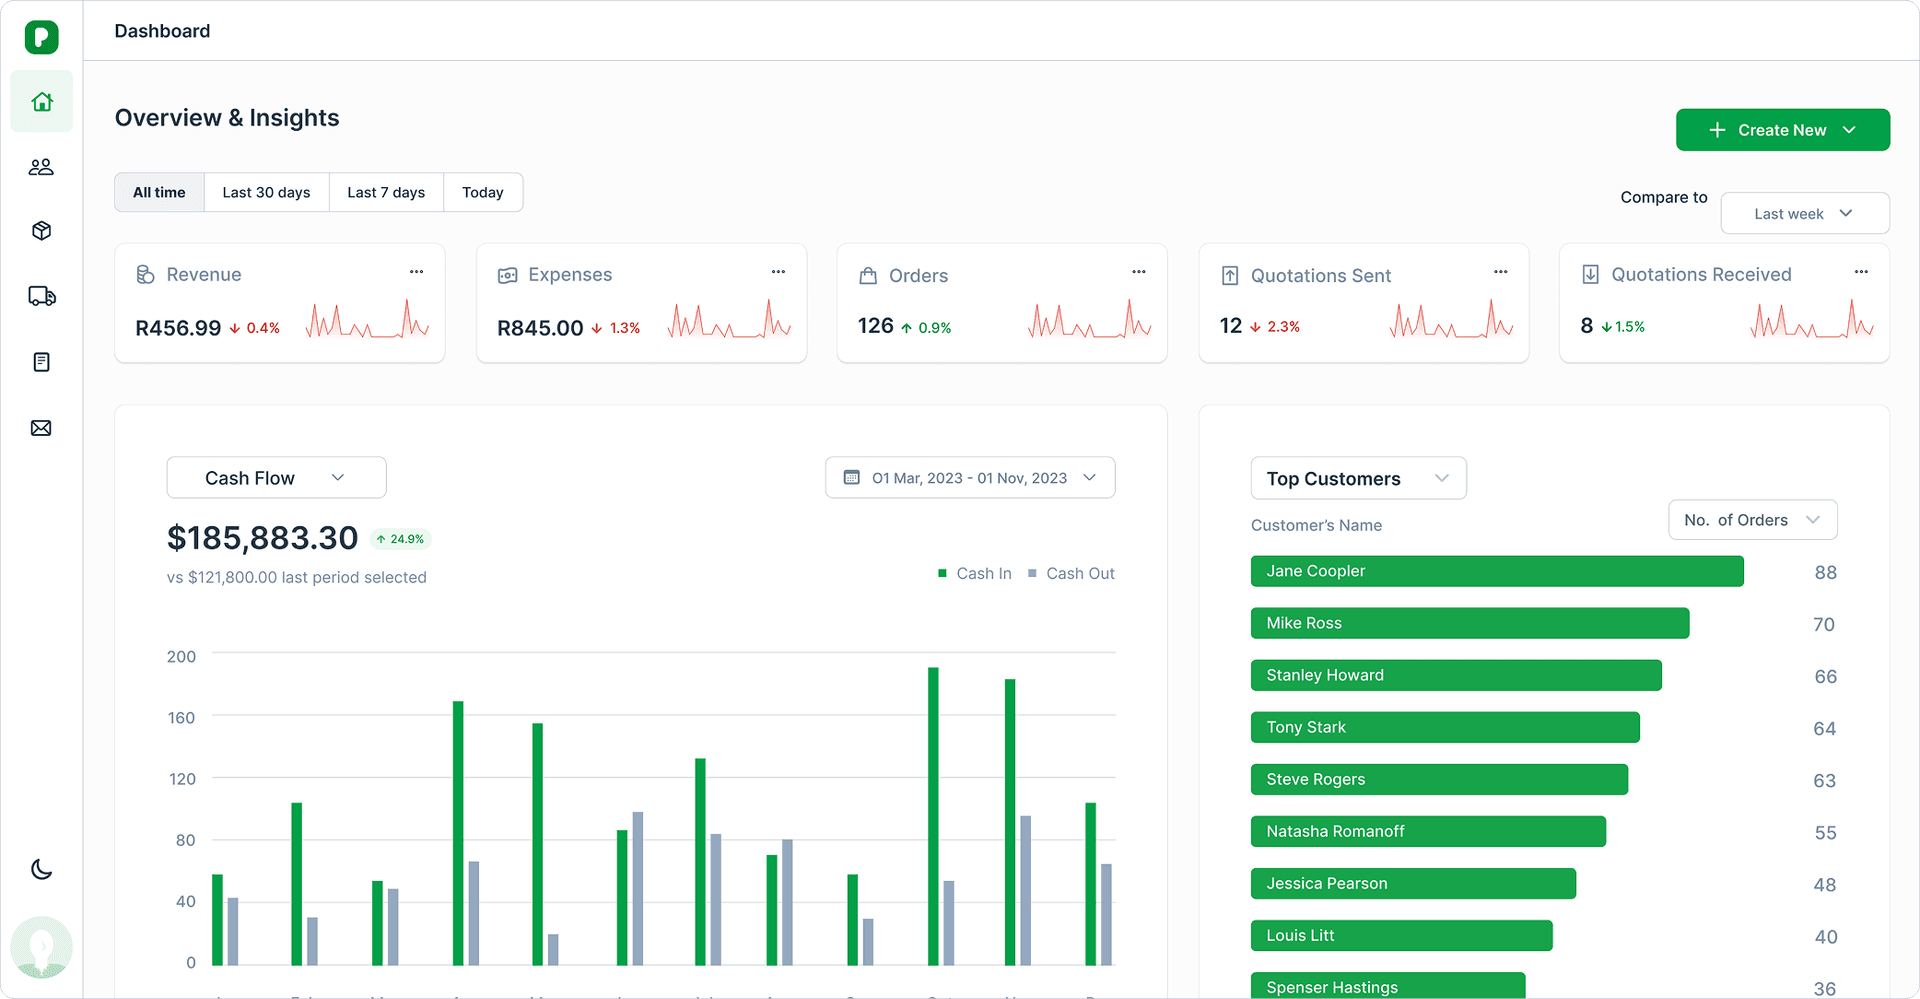Open the mail envelope icon in sidebar
The image size is (1920, 999).
point(41,428)
